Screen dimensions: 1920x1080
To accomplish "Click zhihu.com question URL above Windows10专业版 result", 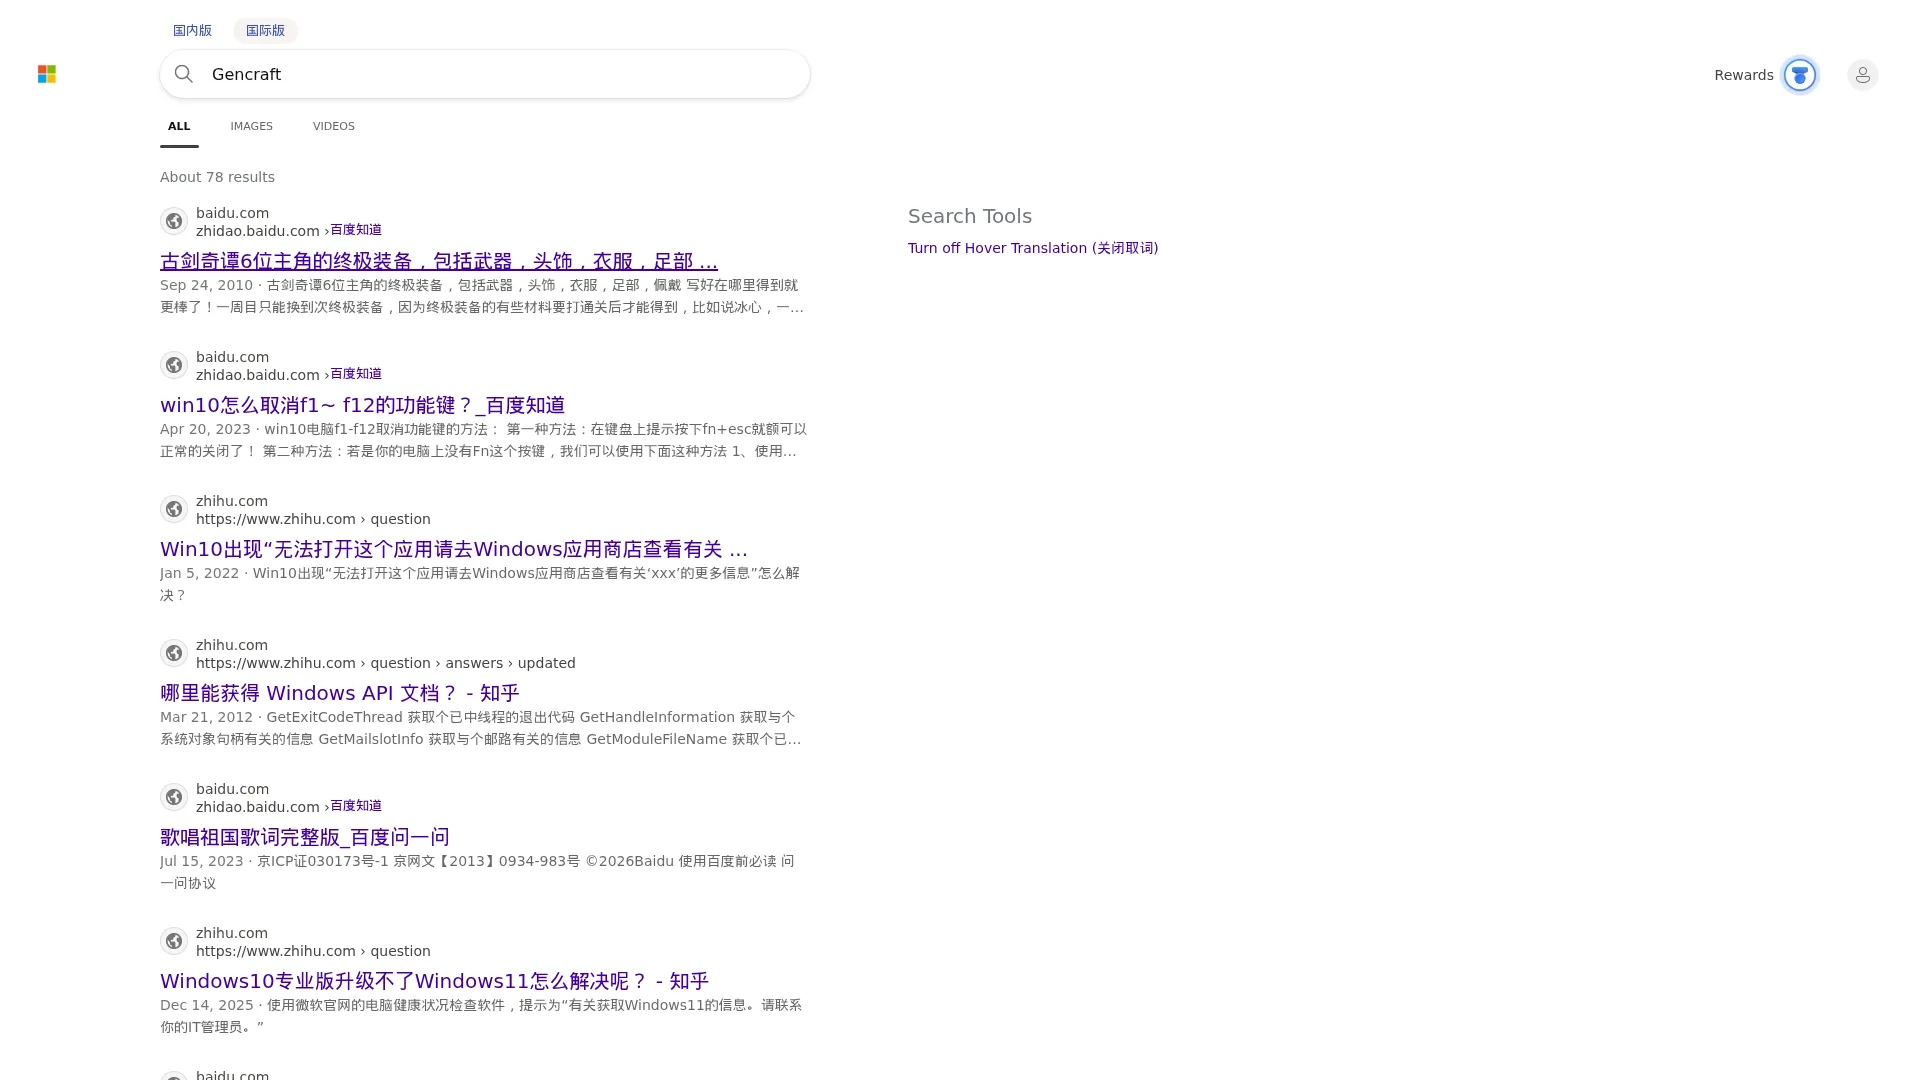I will tap(313, 951).
